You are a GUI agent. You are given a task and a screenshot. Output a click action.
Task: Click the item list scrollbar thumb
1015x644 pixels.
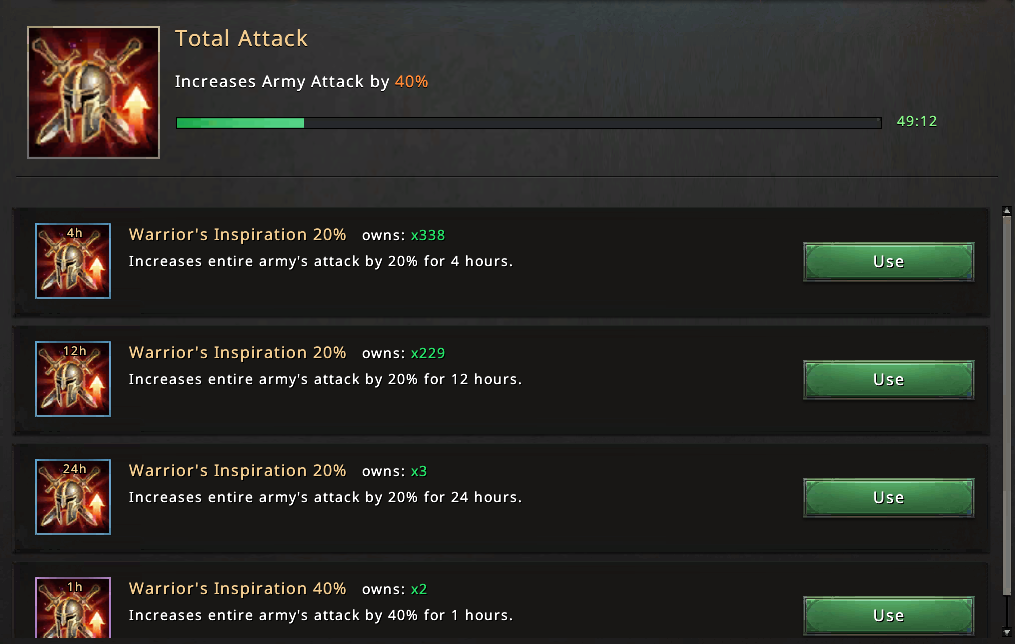[1007, 406]
